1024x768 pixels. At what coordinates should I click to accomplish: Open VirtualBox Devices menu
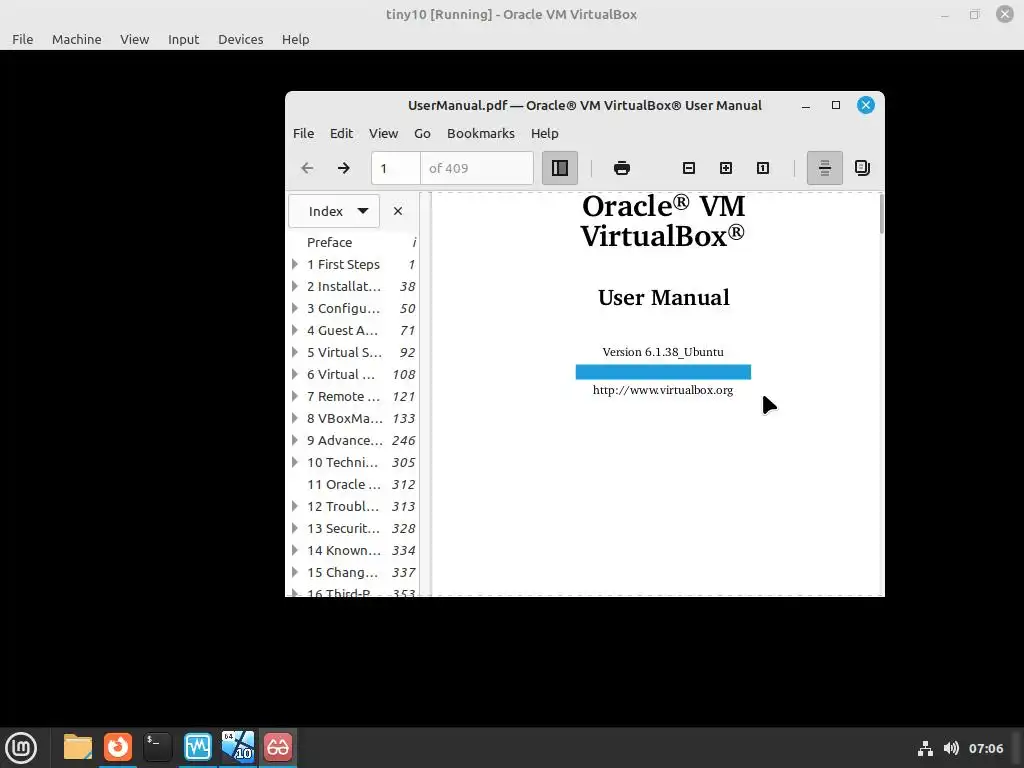point(240,39)
